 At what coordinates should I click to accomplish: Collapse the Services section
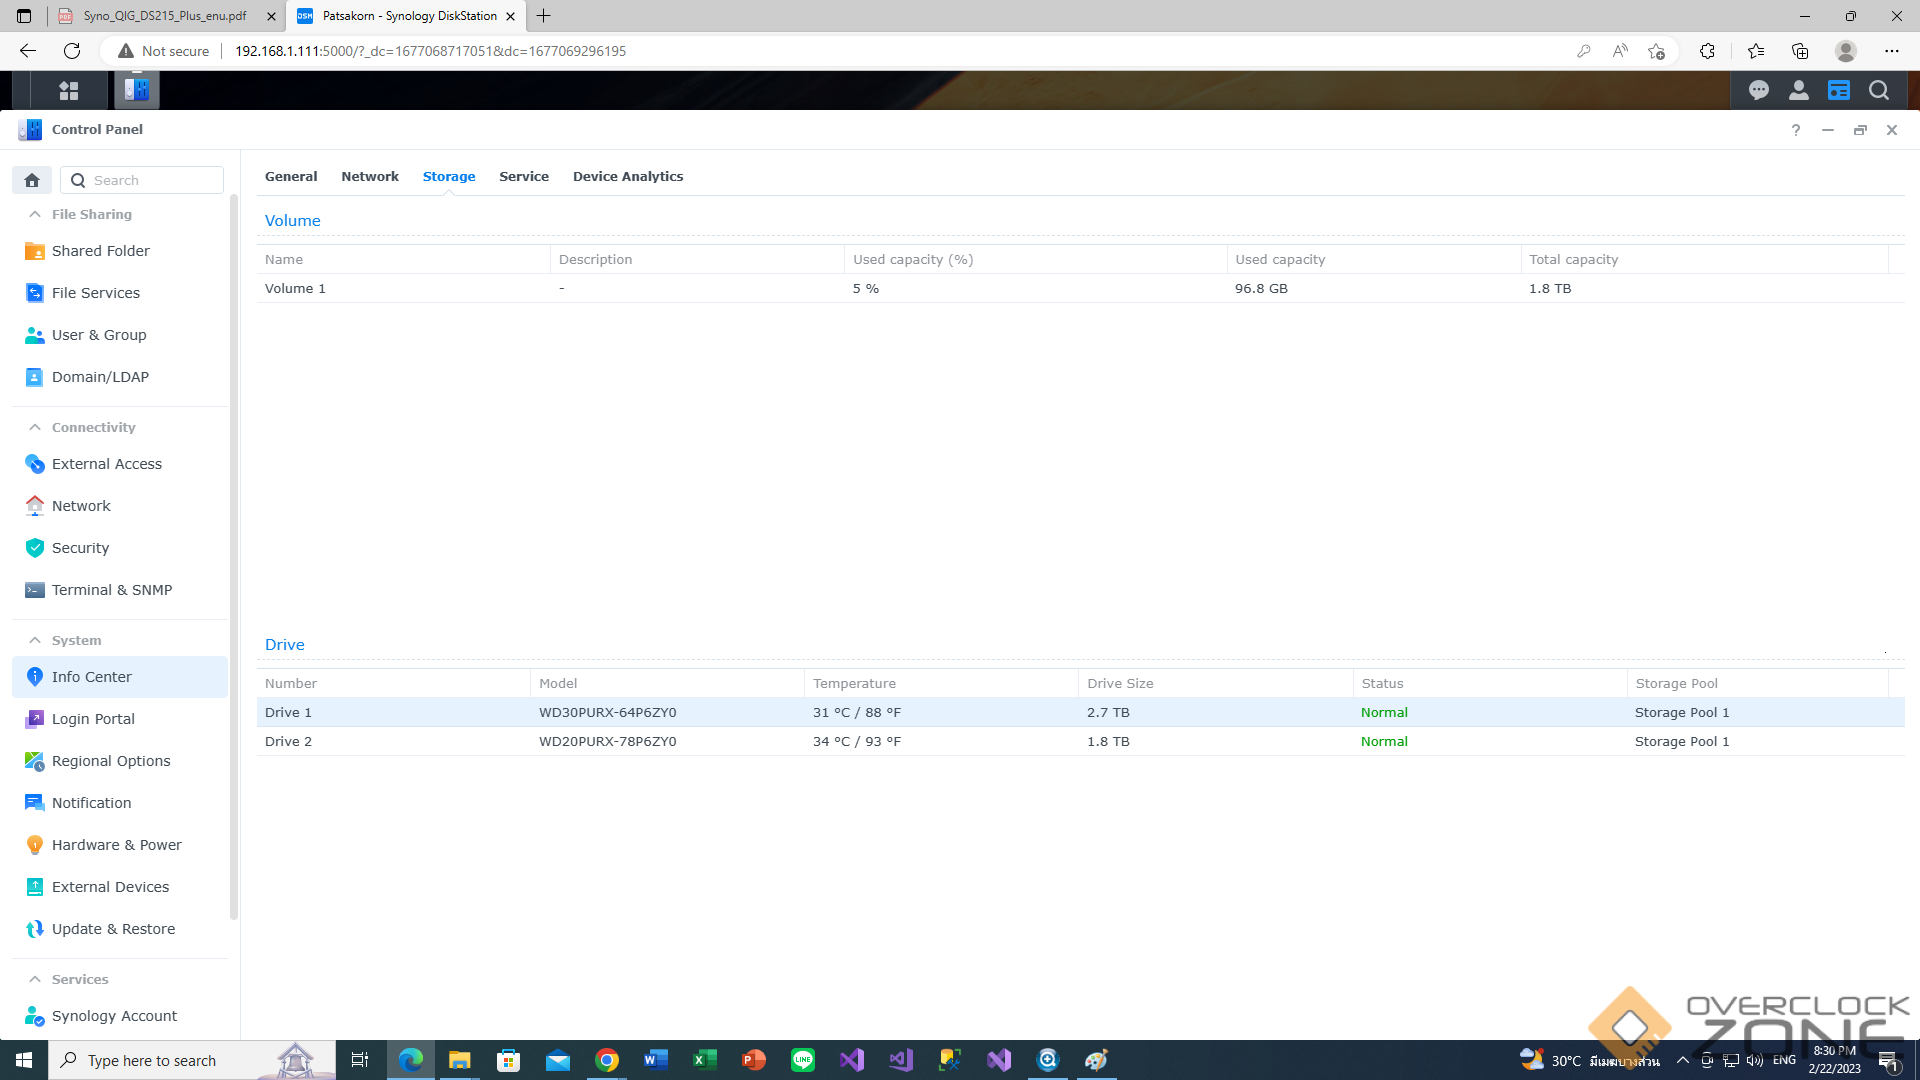[35, 979]
